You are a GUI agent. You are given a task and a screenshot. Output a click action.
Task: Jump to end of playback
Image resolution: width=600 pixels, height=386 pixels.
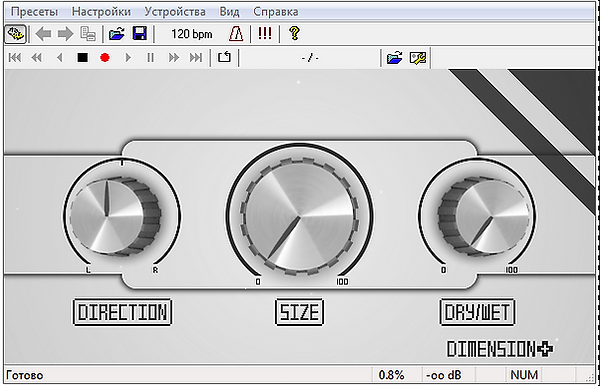[x=196, y=58]
